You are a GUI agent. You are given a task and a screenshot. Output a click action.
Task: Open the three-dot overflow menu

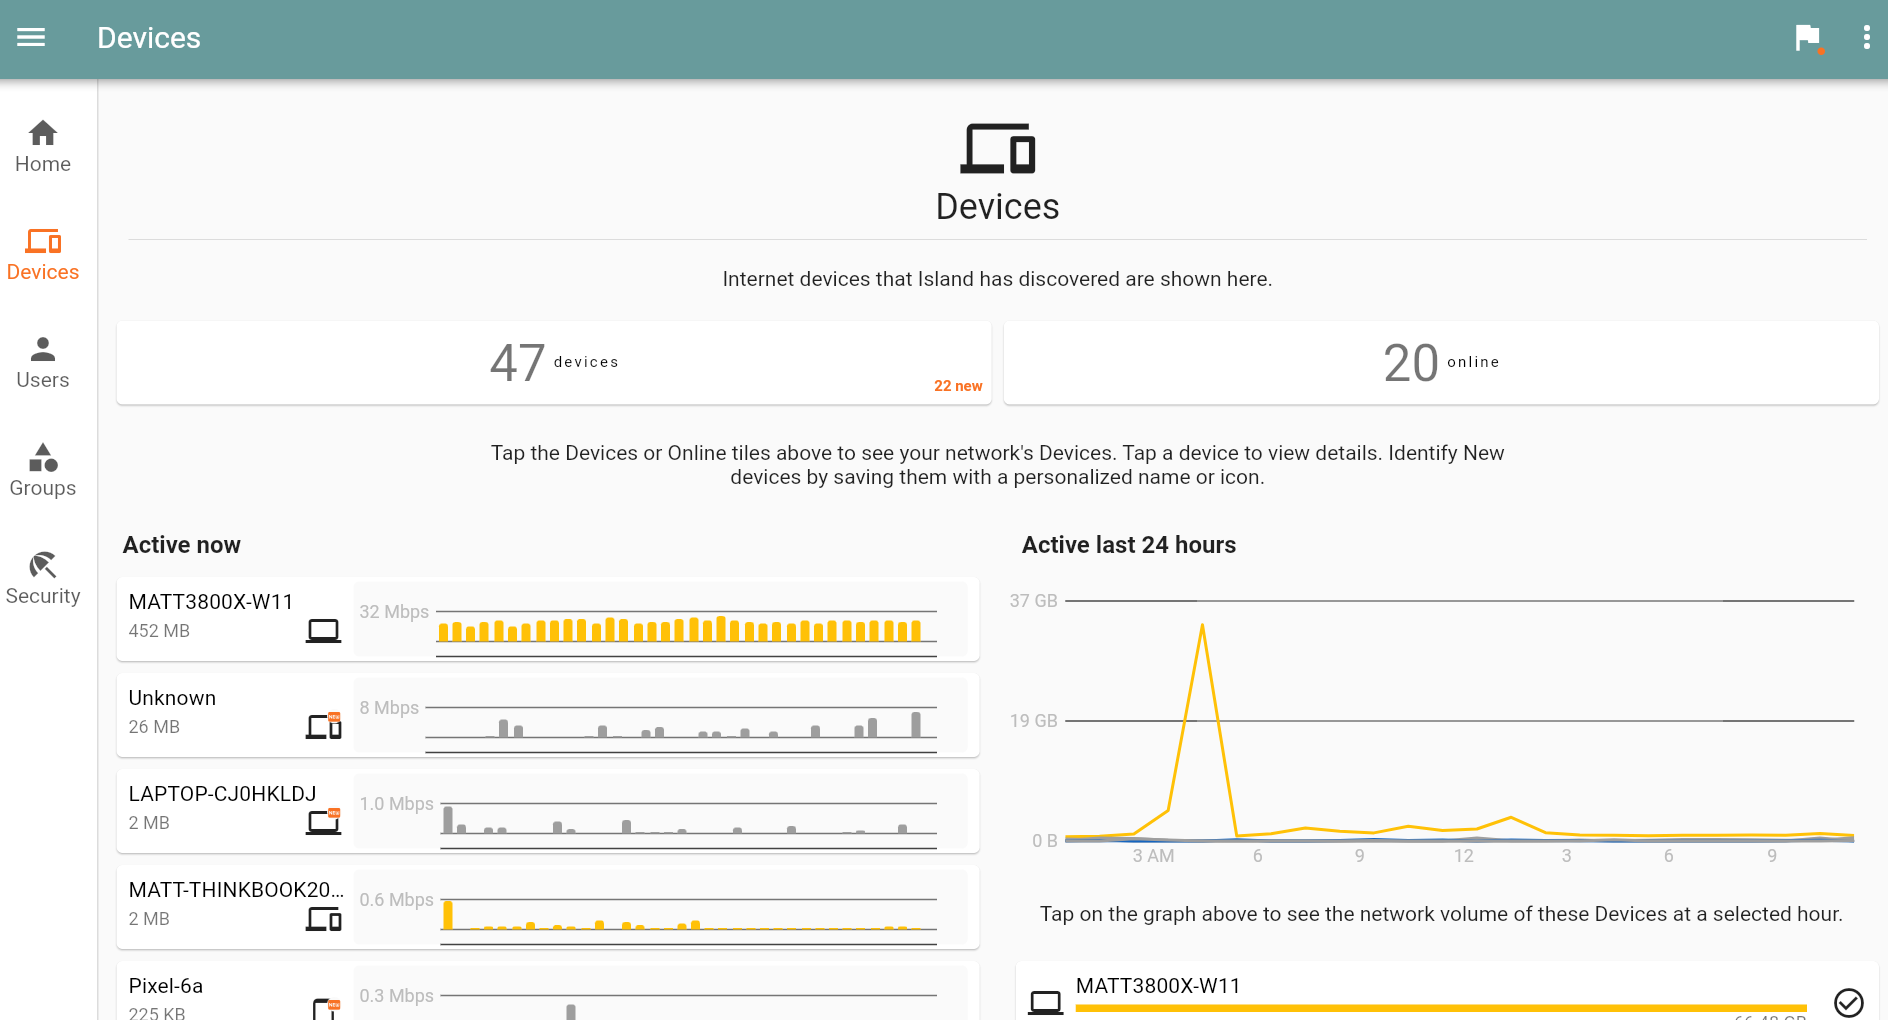coord(1866,38)
